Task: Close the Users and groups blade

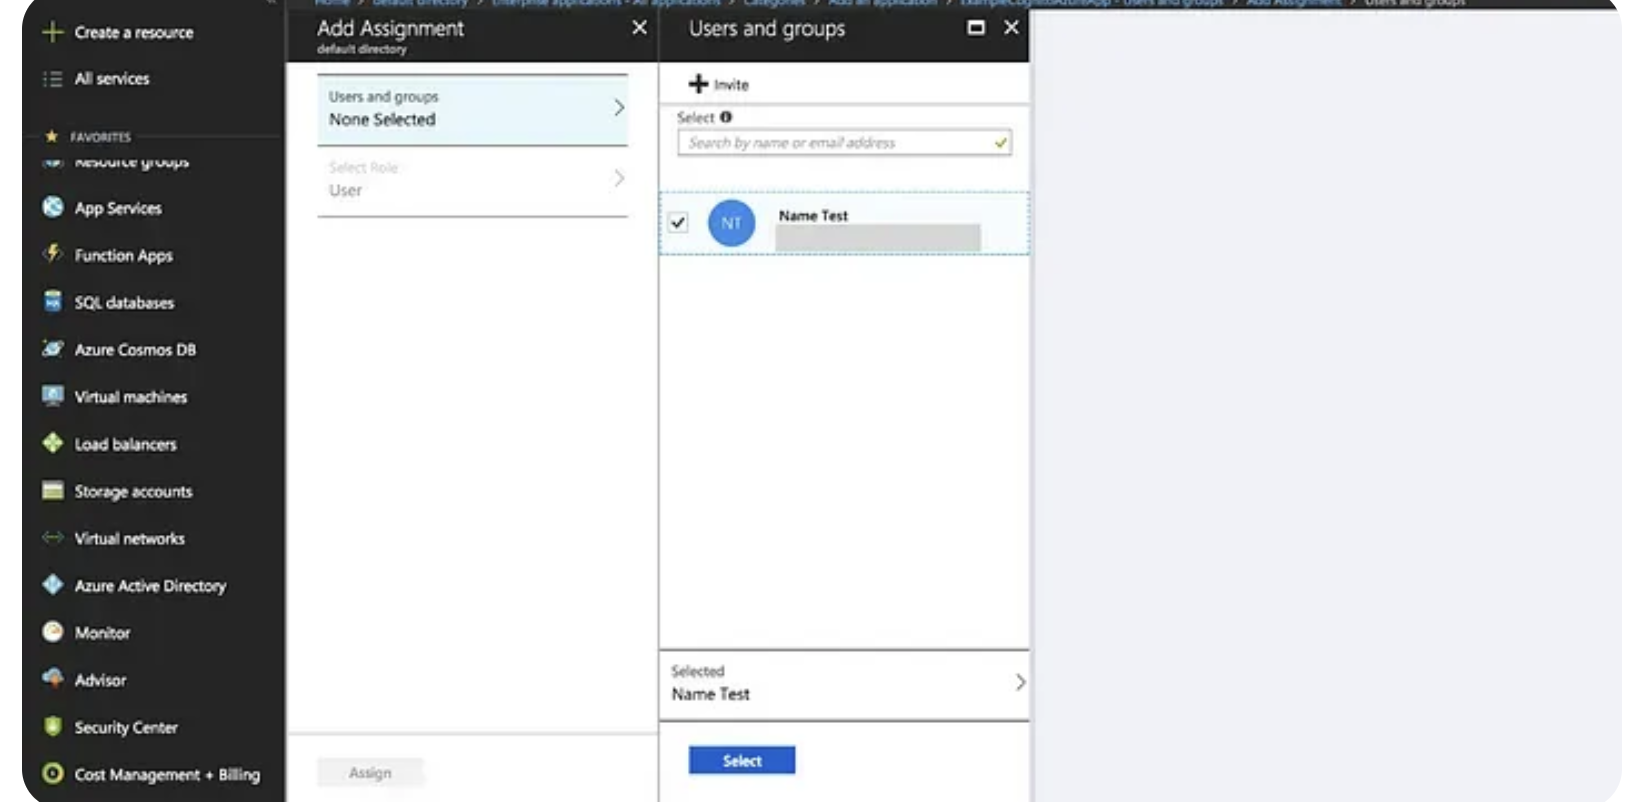Action: 1011,28
